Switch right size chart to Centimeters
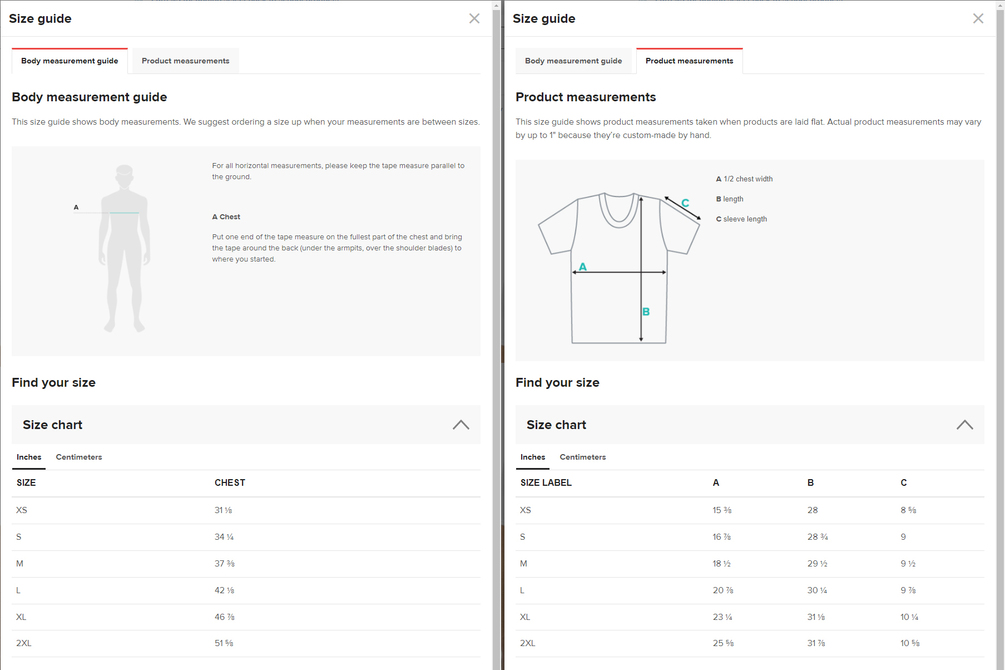 (583, 457)
